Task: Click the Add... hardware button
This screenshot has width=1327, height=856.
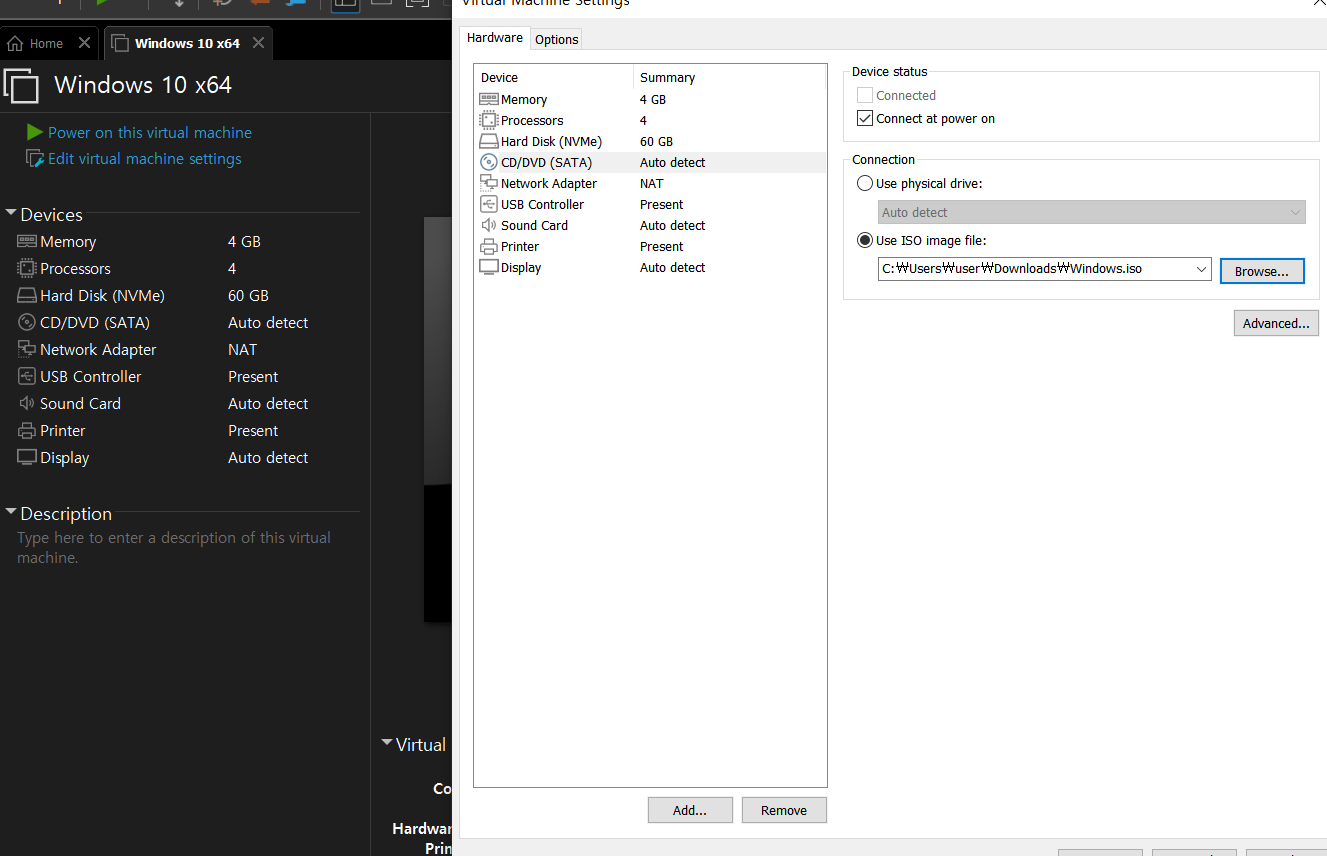Action: pyautogui.click(x=690, y=810)
